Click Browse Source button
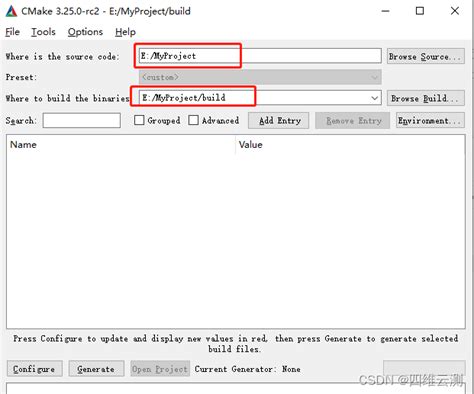Viewport: 474px width, 394px height. click(426, 56)
